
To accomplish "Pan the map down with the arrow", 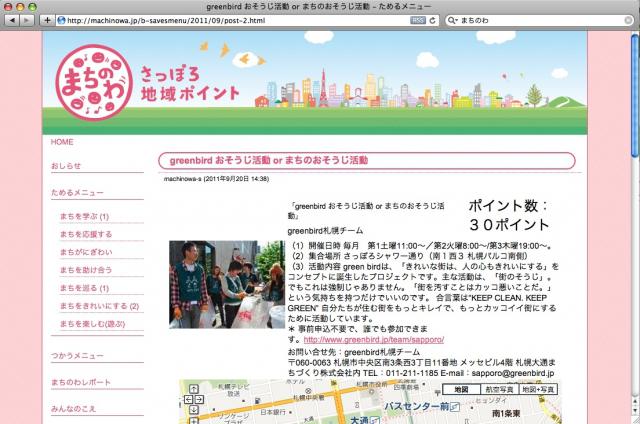I will tap(194, 409).
